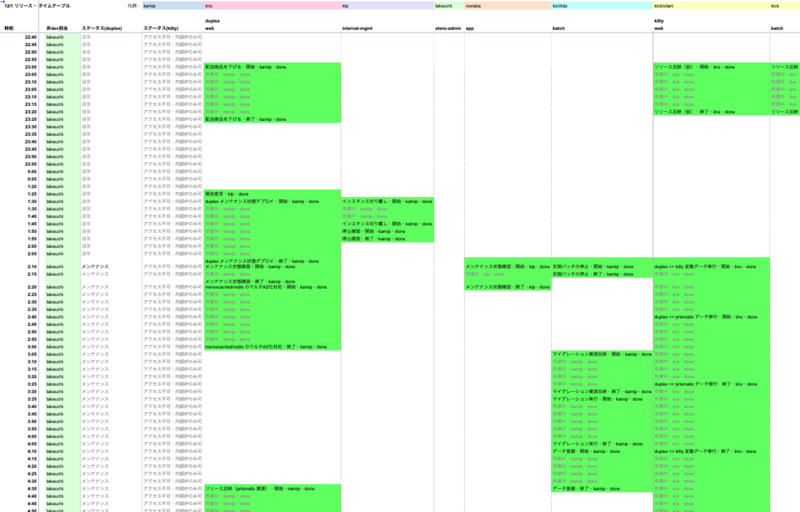The image size is (800, 512).
Task: Click 'リソース反映（仮）・終了・iino・done' under kitty web
Action: pyautogui.click(x=711, y=112)
